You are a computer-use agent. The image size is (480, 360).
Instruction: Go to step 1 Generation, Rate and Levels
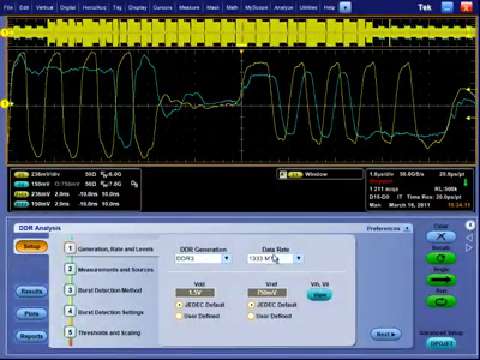(109, 249)
